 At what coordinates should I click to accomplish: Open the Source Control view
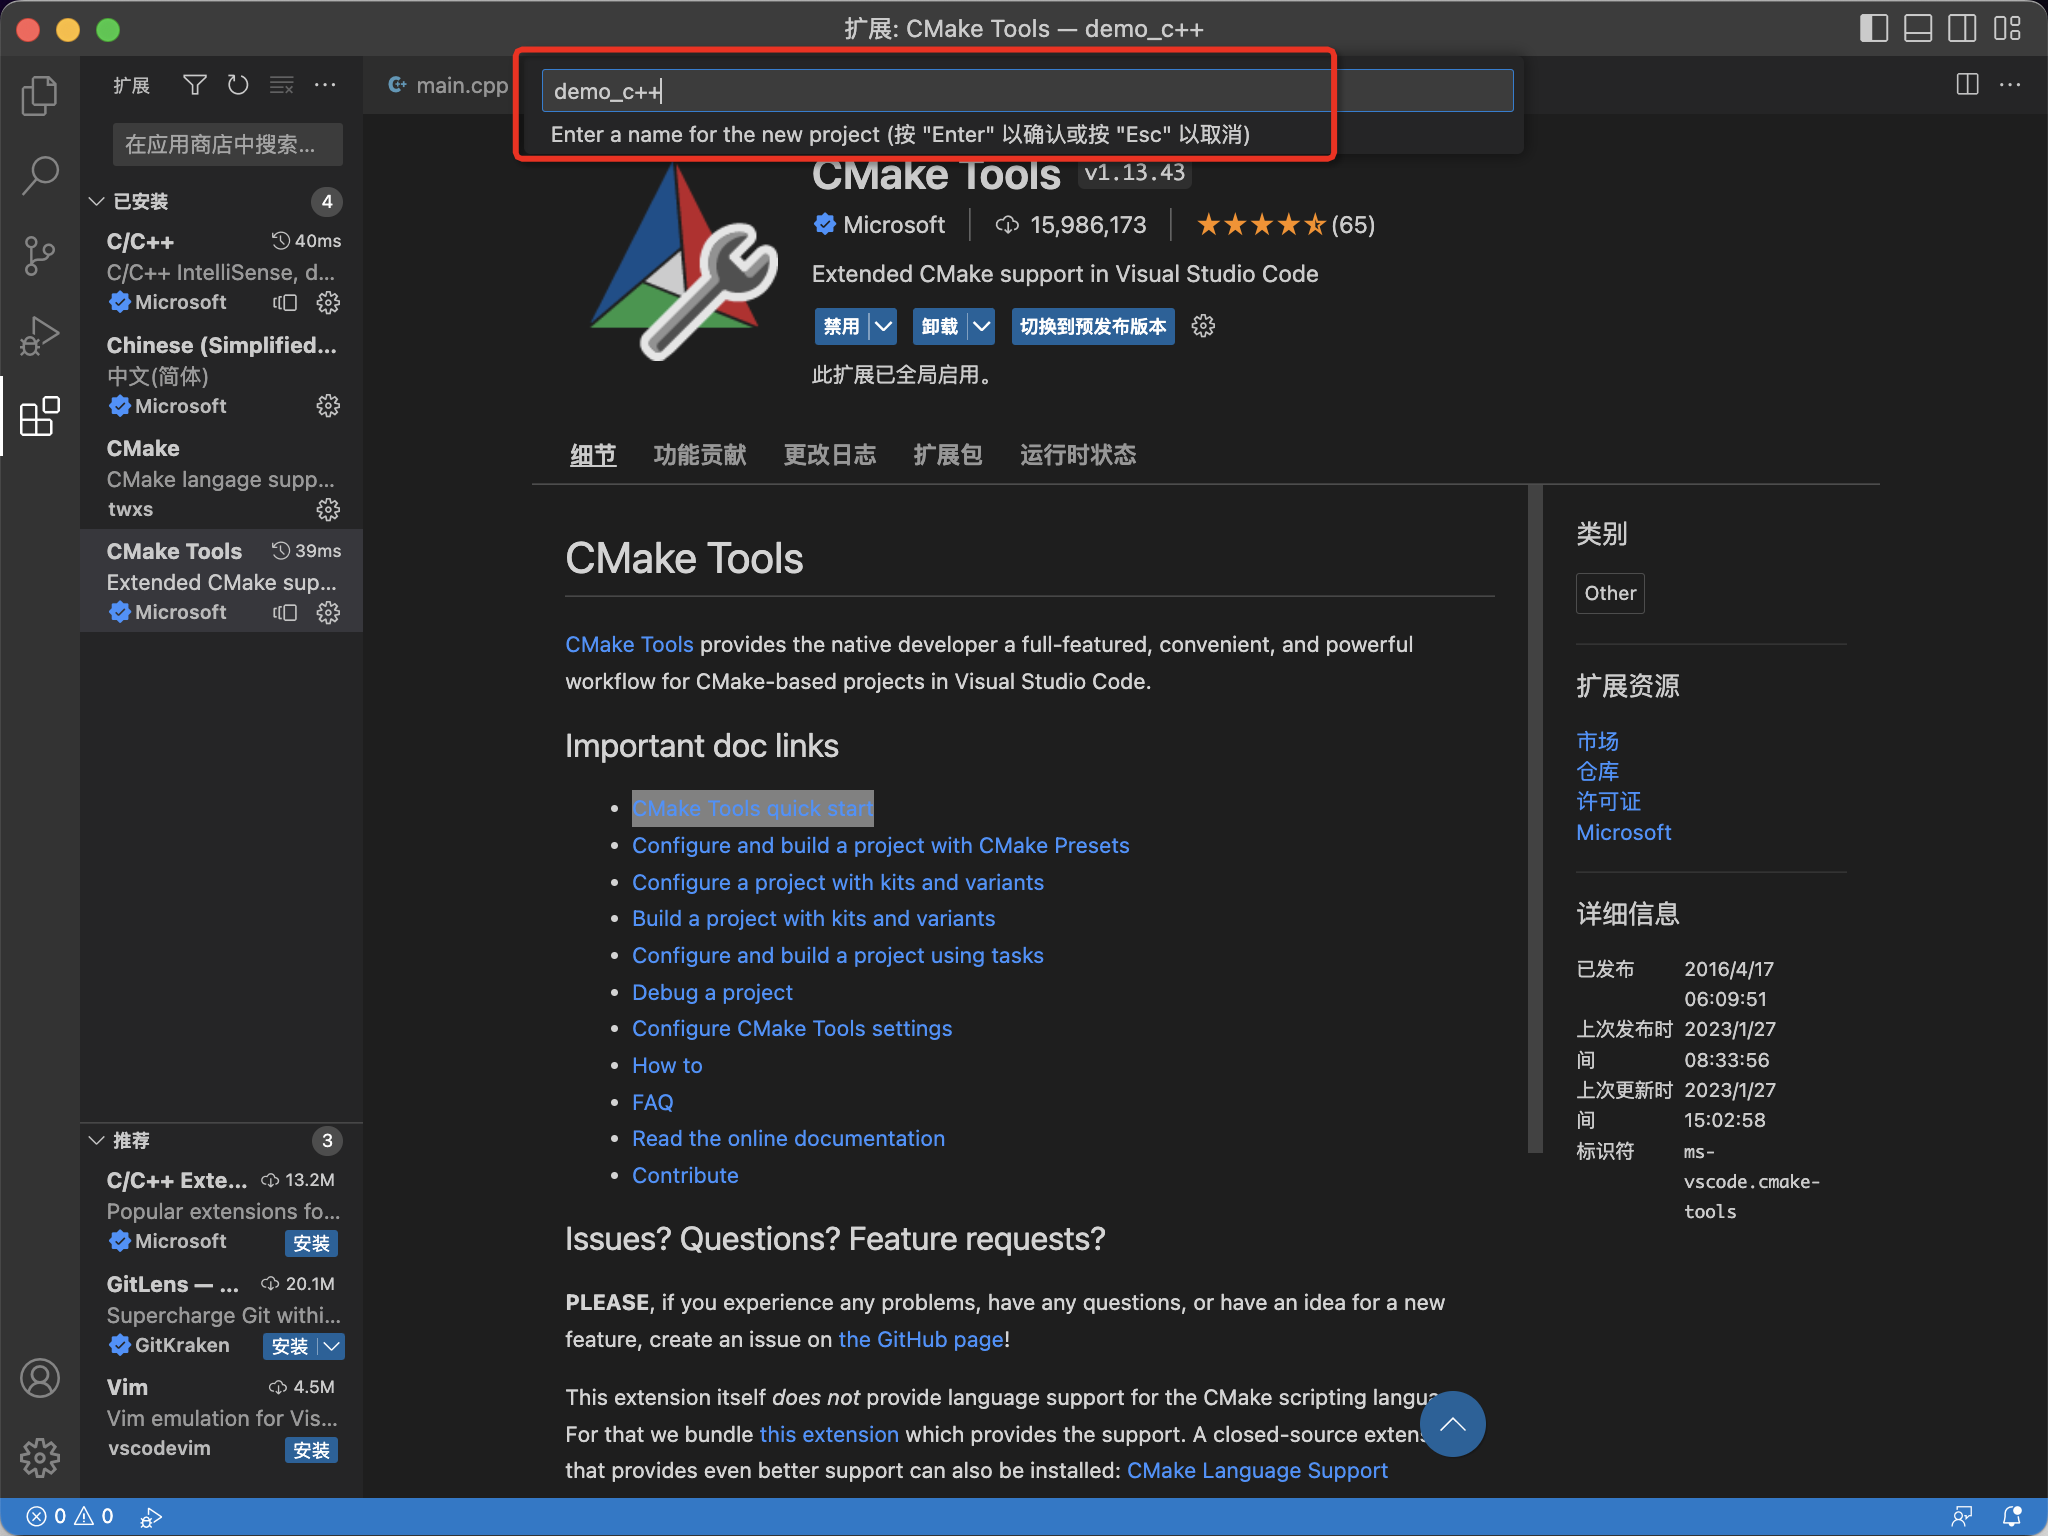click(x=40, y=255)
